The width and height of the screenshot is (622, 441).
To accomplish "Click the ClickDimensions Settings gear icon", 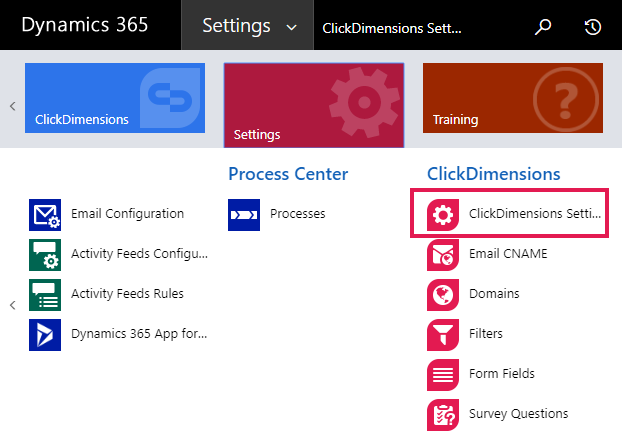I will (443, 215).
